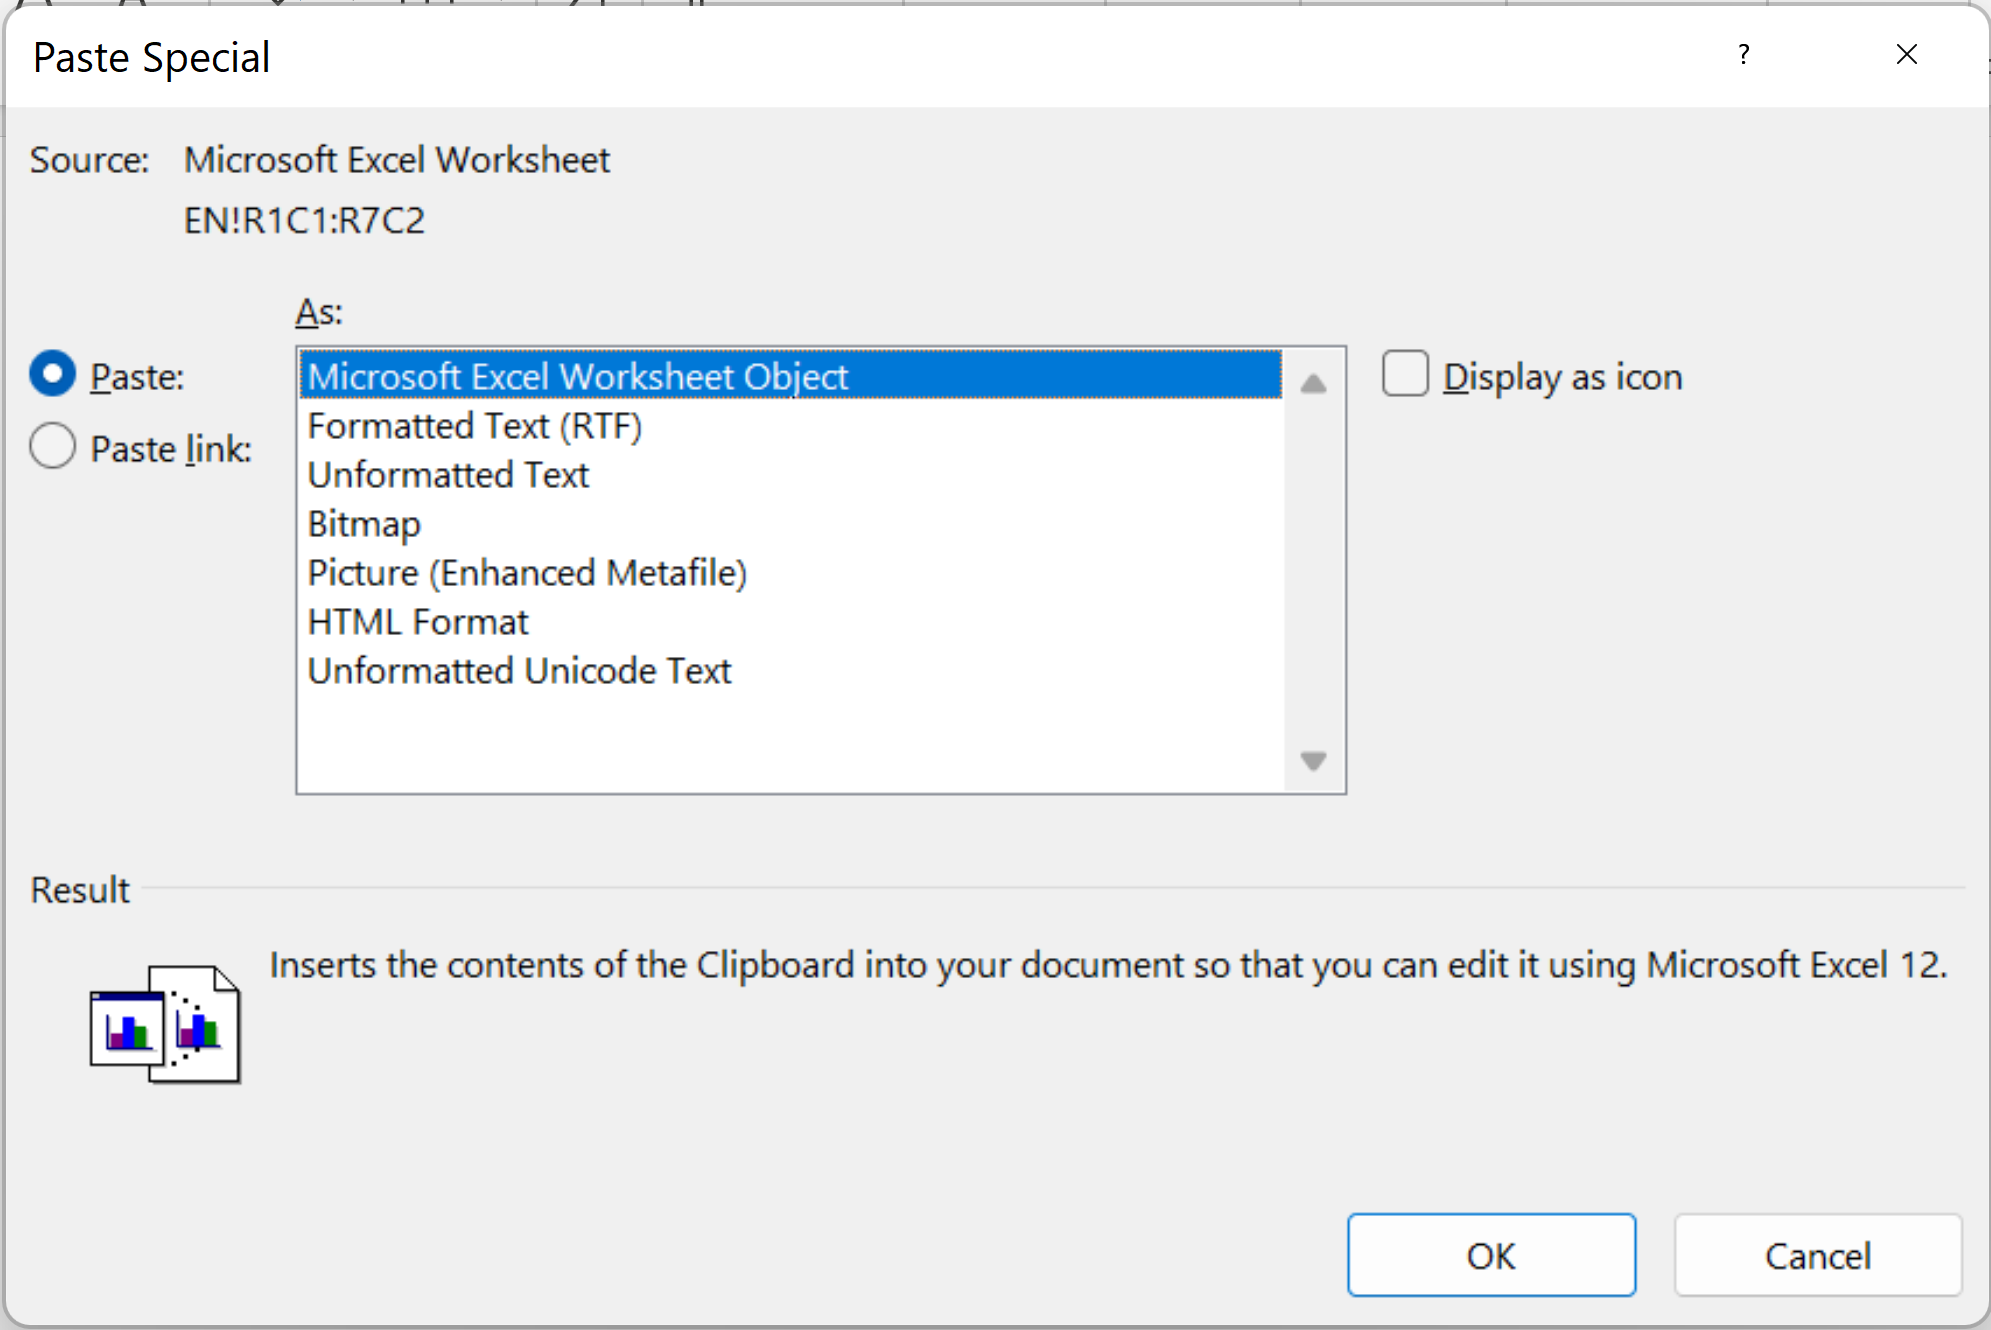Close the Paste Special dialog

(1907, 55)
